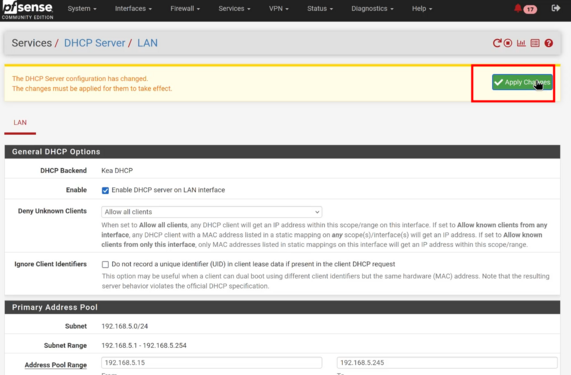The image size is (571, 375).
Task: Click subnet range 192.168.5.1 - 192.168.5.254
Action: pyautogui.click(x=144, y=346)
